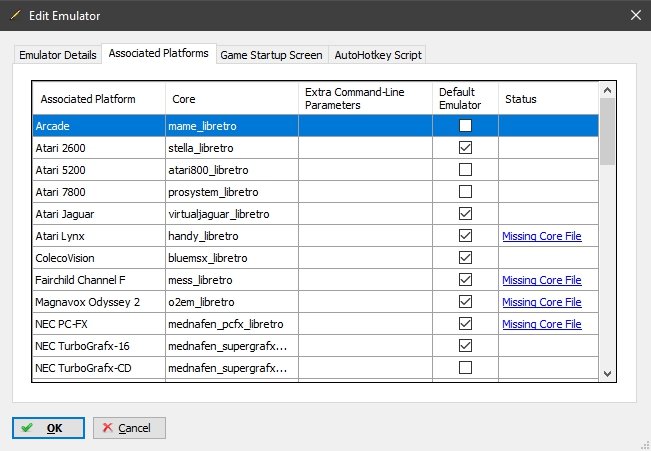
Task: Select the Atari 7800 platform cell
Action: pyautogui.click(x=99, y=192)
